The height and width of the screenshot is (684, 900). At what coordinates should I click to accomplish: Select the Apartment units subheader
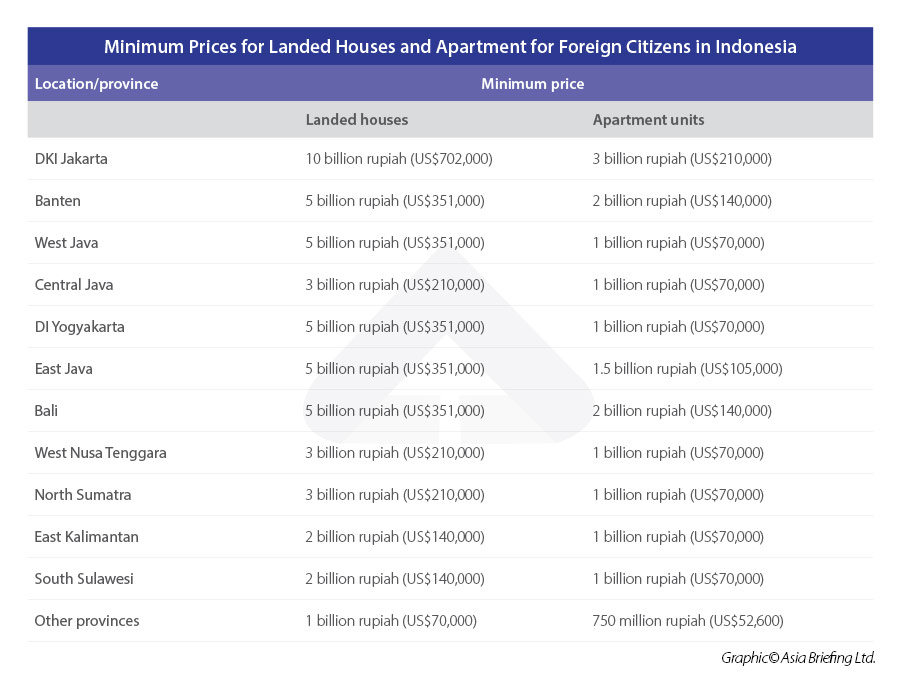coord(648,120)
